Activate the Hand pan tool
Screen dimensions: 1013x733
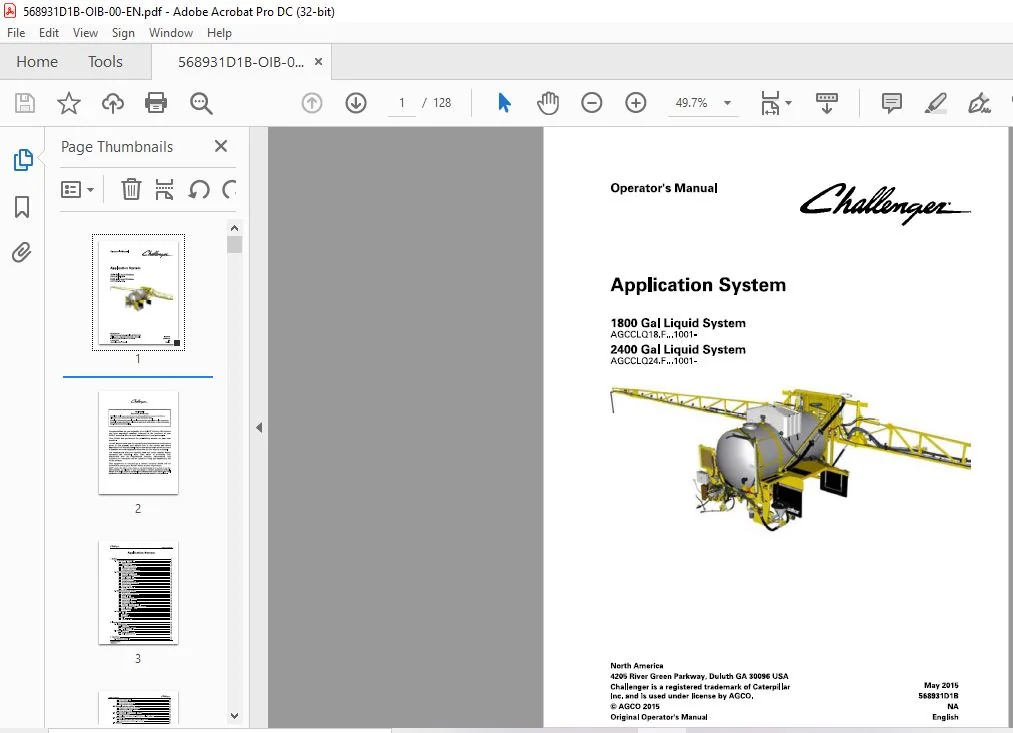[x=548, y=103]
